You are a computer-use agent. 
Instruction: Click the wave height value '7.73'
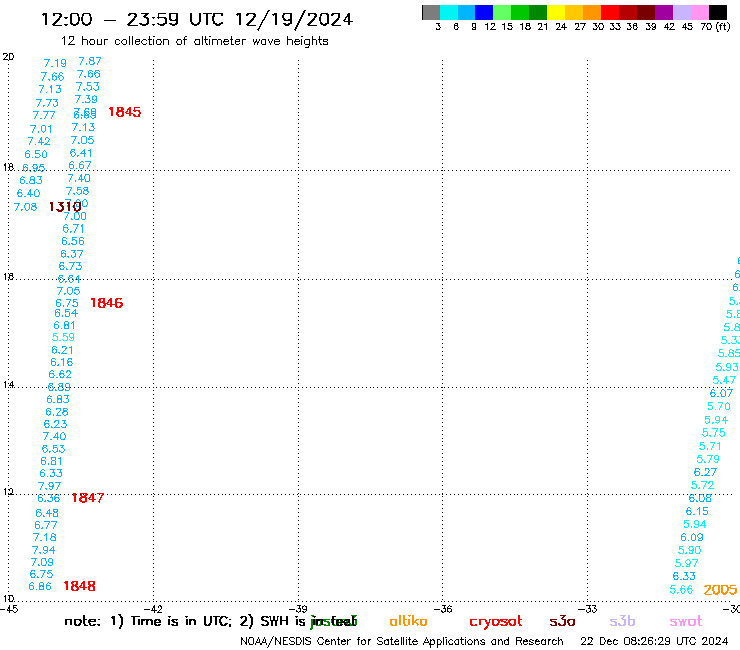pos(47,103)
